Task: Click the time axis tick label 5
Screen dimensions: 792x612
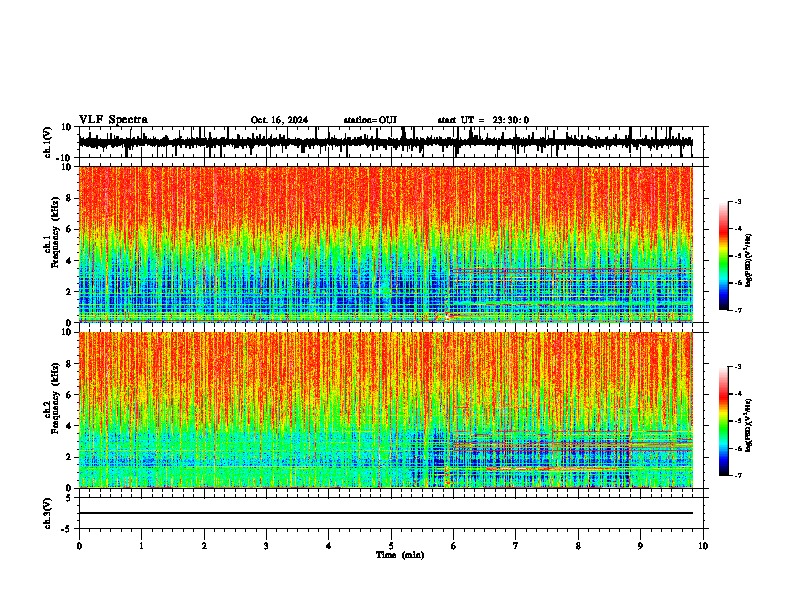Action: [391, 546]
